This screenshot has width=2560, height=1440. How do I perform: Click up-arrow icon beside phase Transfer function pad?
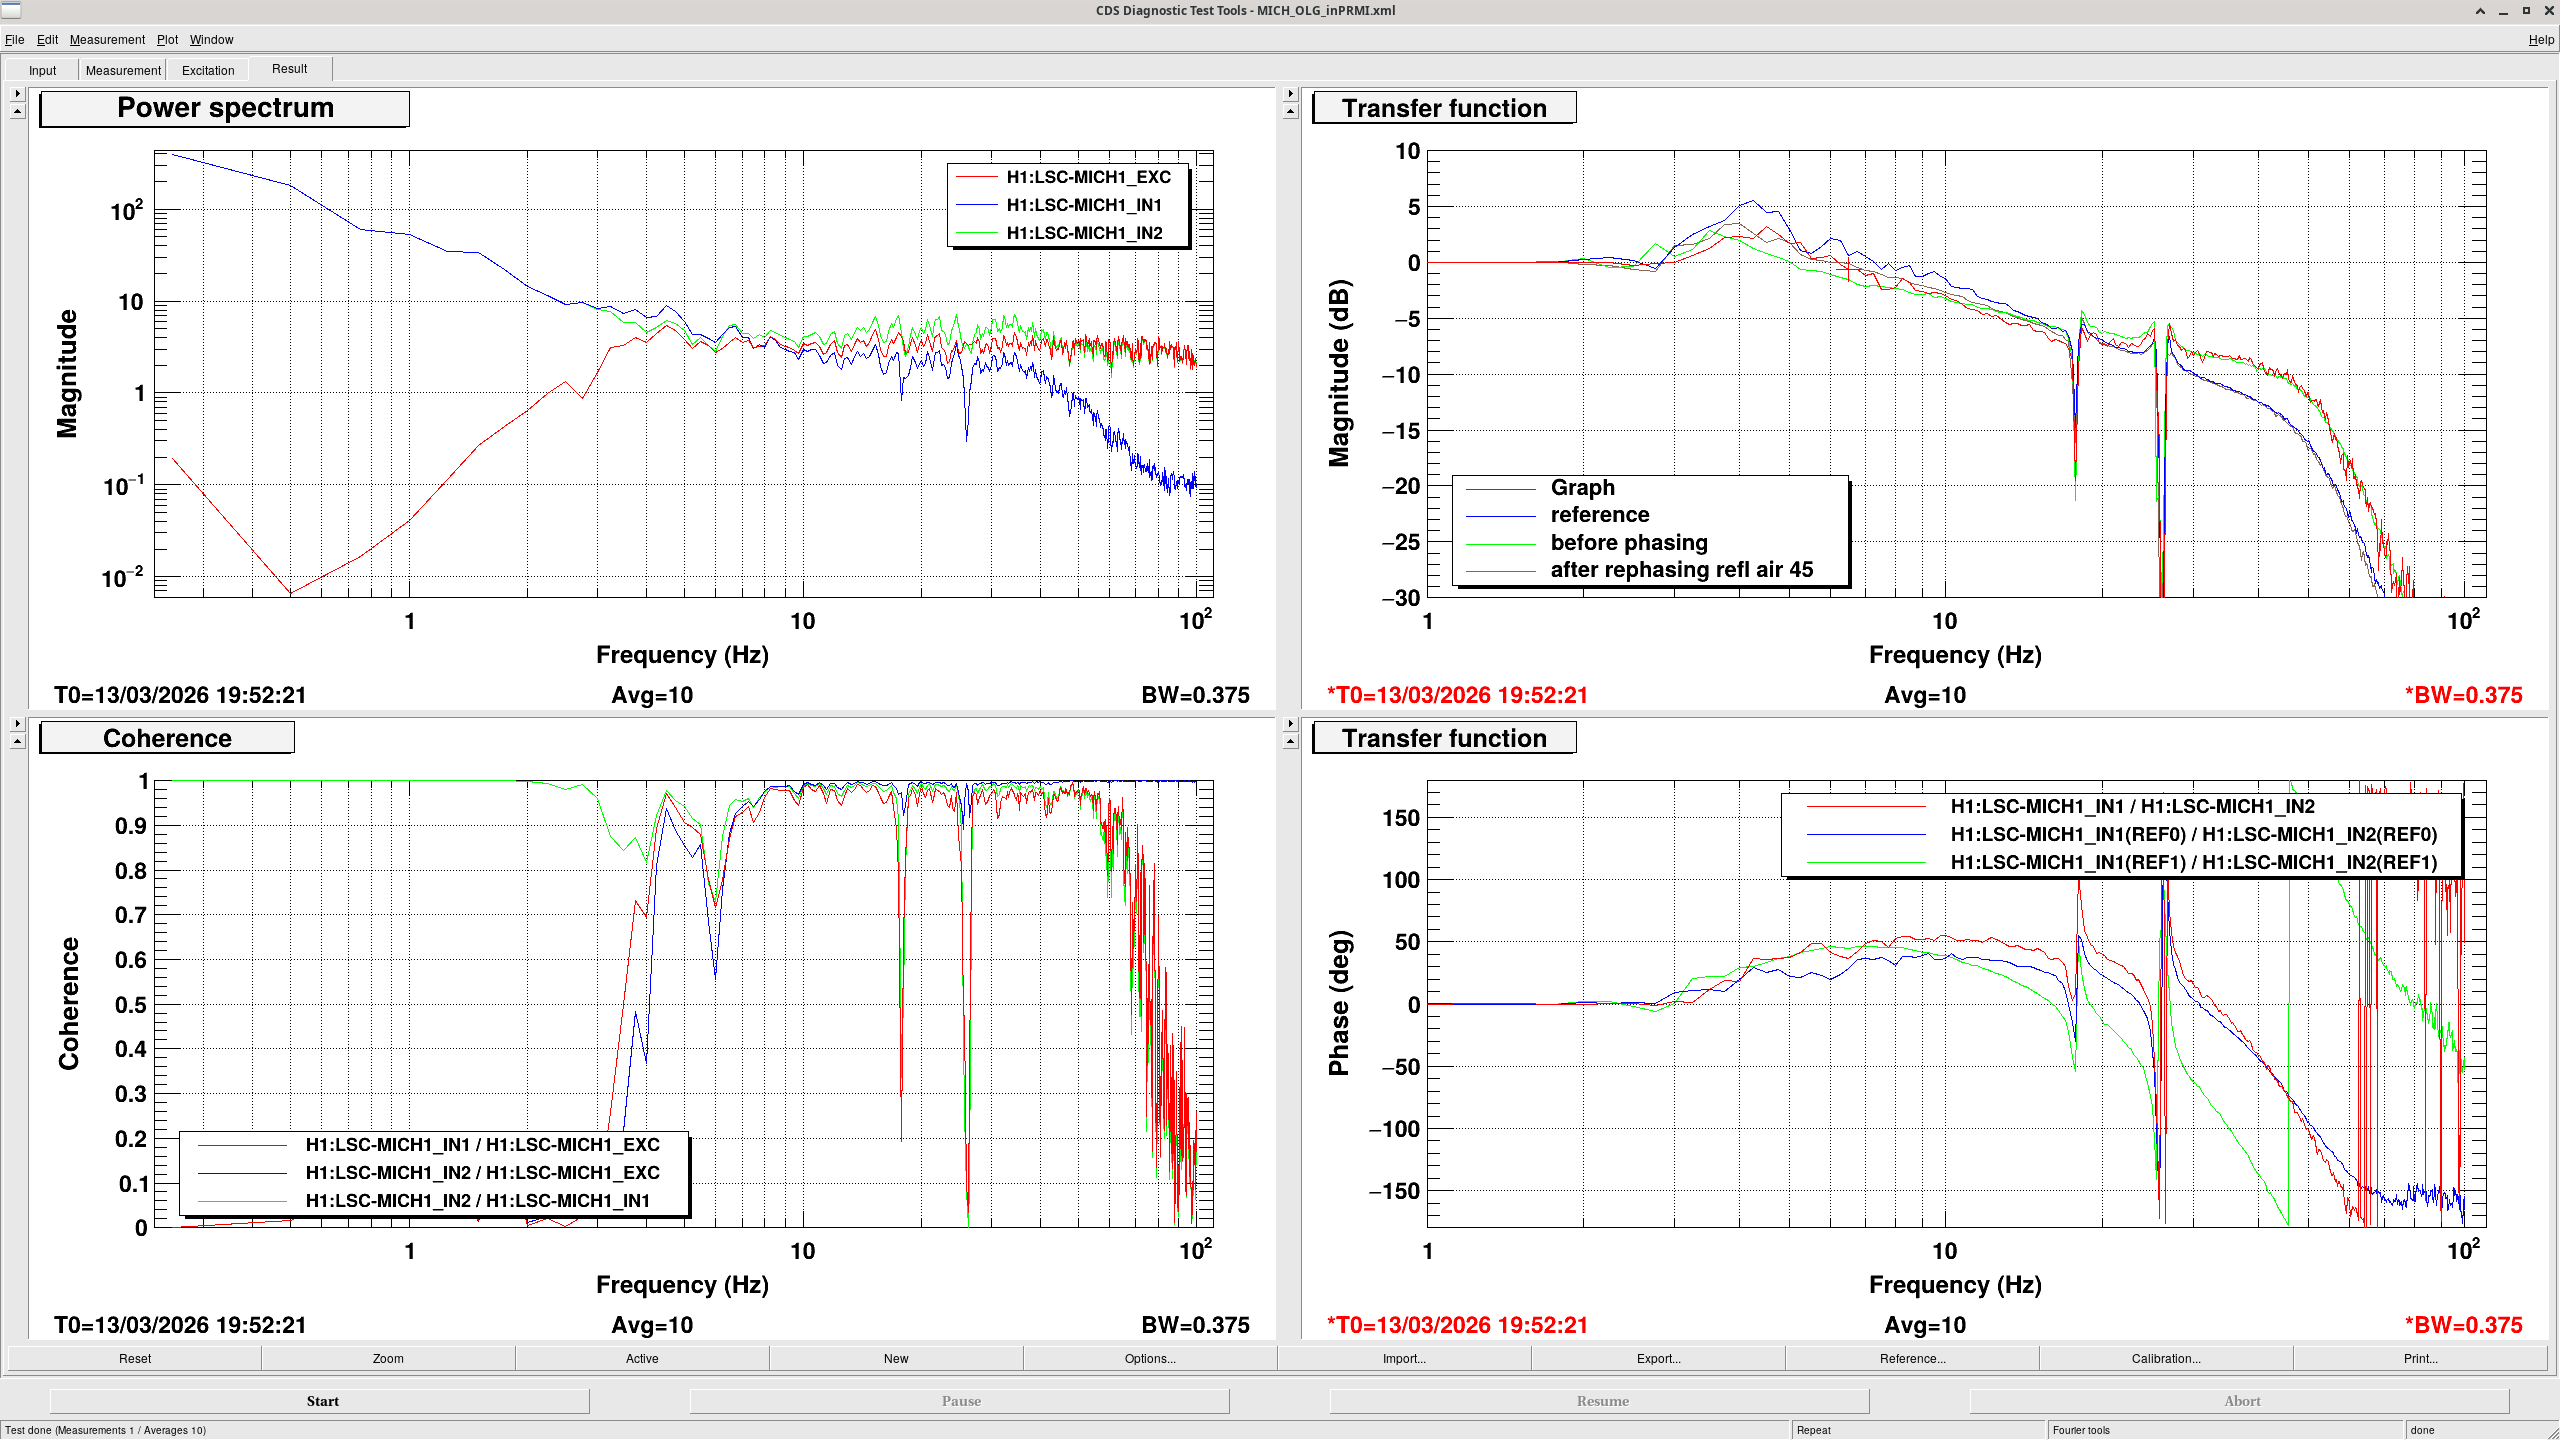[x=1290, y=741]
